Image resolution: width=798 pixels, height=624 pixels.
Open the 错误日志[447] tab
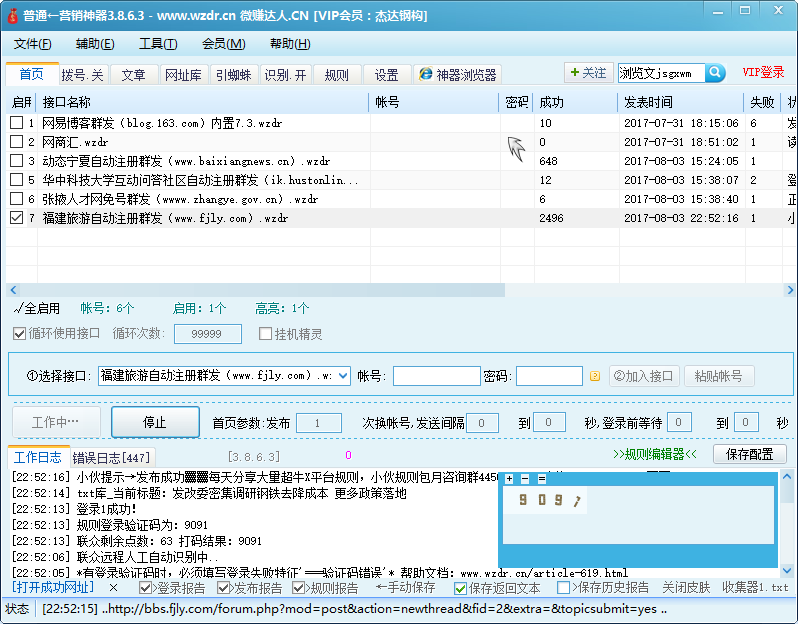point(111,458)
